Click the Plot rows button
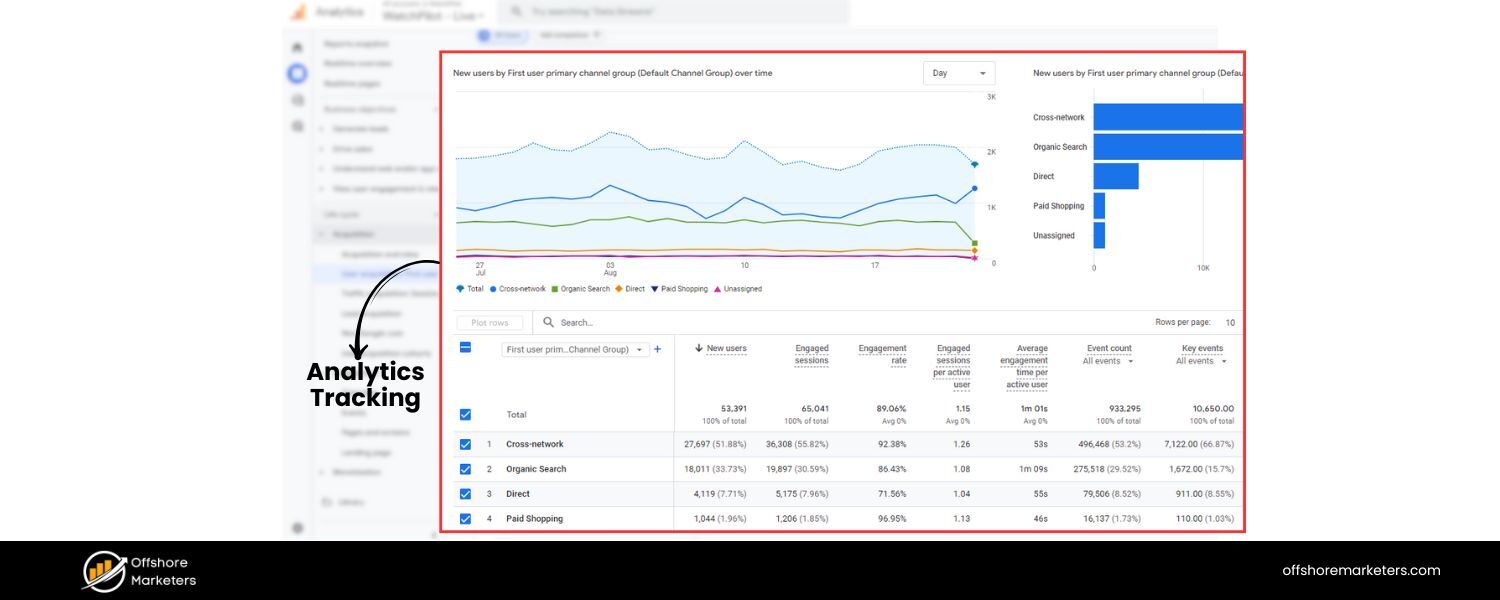 pos(490,322)
